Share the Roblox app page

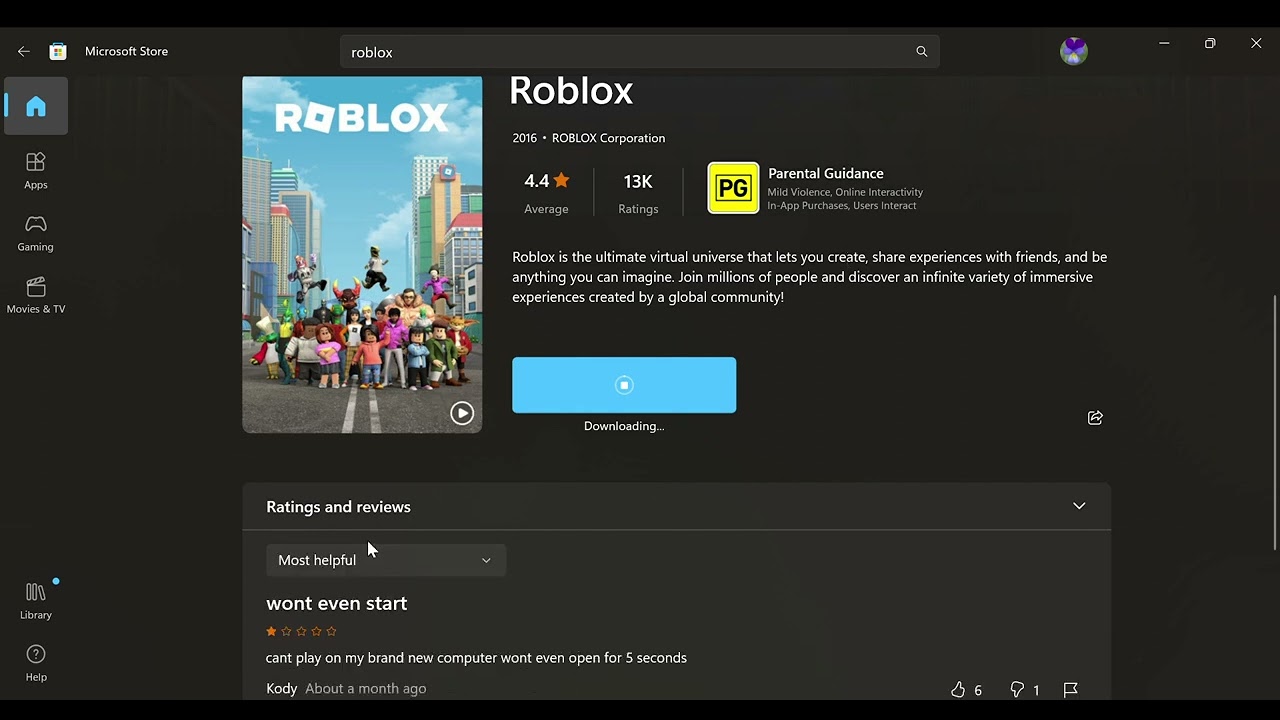point(1095,418)
